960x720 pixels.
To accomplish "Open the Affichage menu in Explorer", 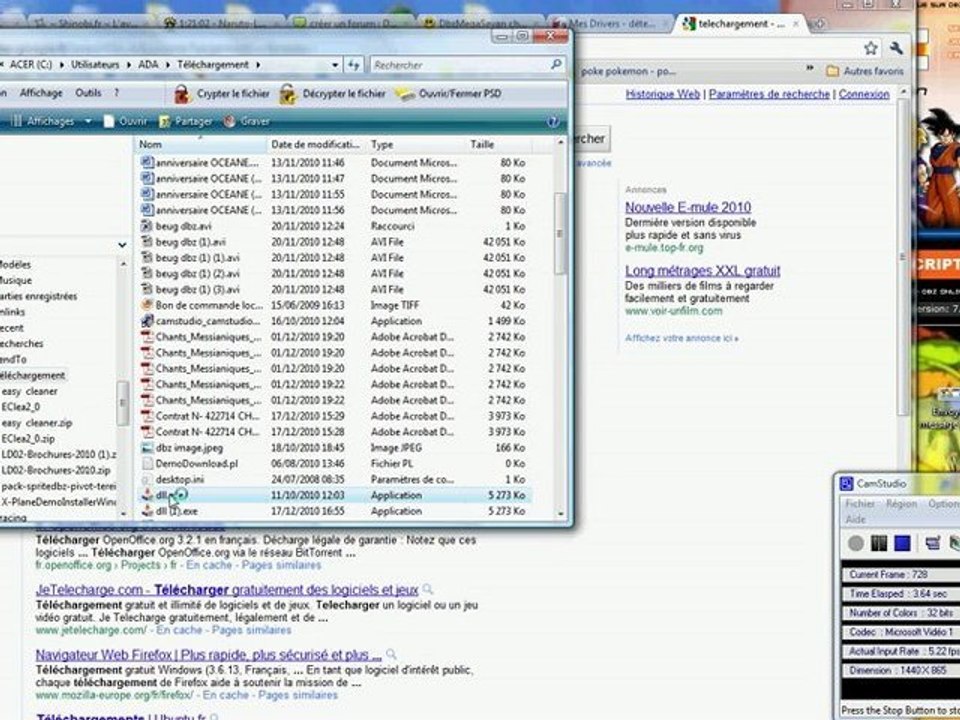I will 41,93.
